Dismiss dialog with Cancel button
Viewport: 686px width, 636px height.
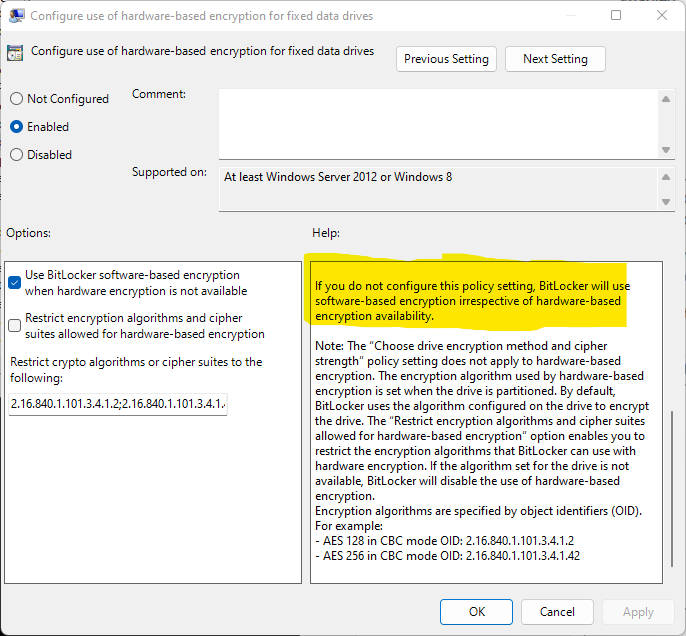pyautogui.click(x=557, y=612)
